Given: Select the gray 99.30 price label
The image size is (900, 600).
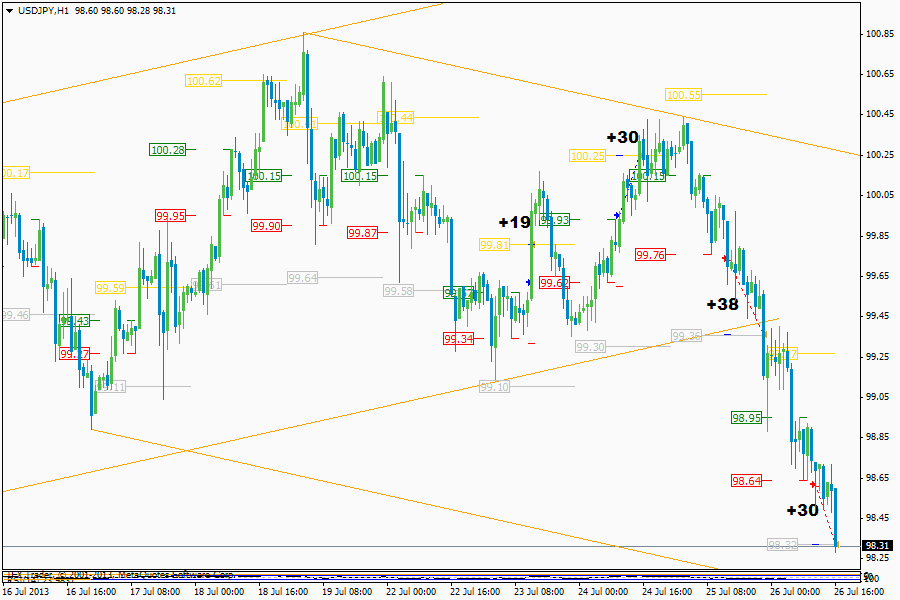Looking at the screenshot, I should [590, 347].
